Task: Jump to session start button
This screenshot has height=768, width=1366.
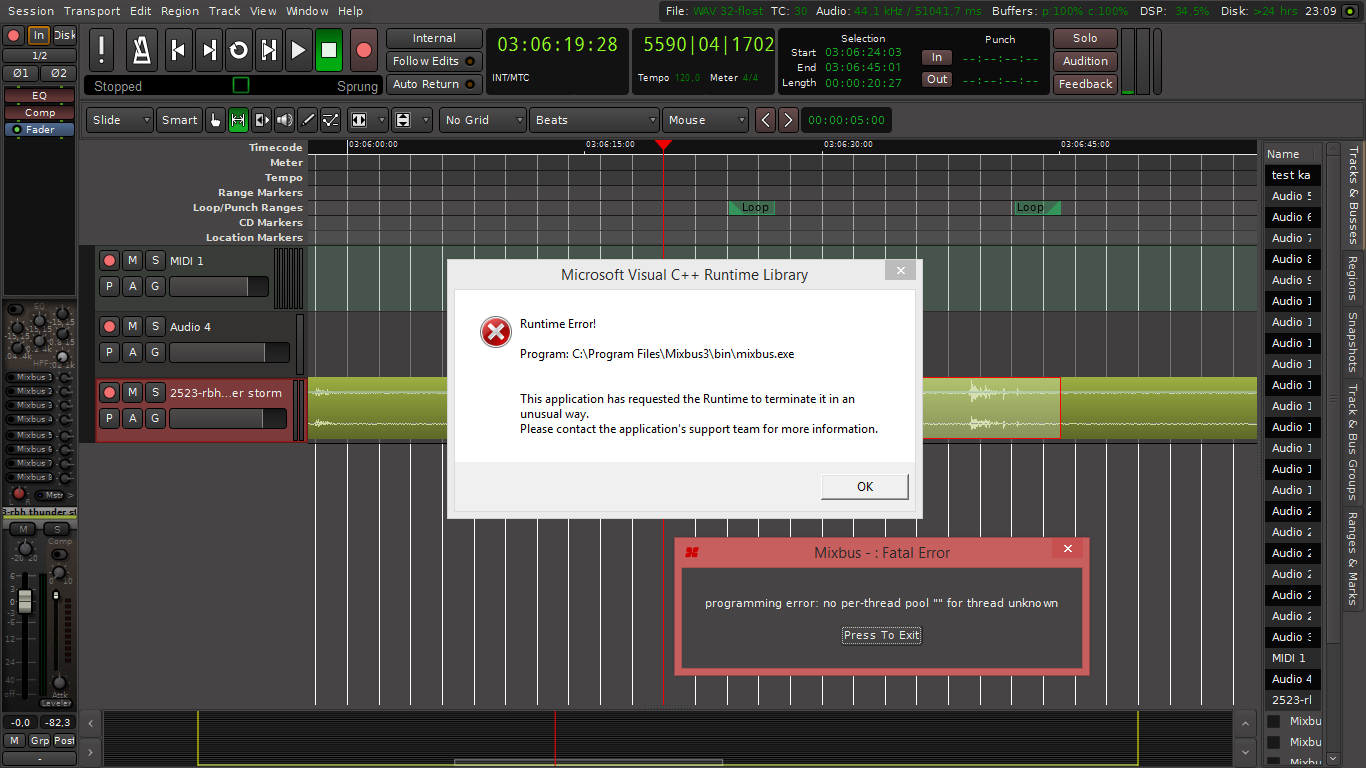Action: point(178,50)
